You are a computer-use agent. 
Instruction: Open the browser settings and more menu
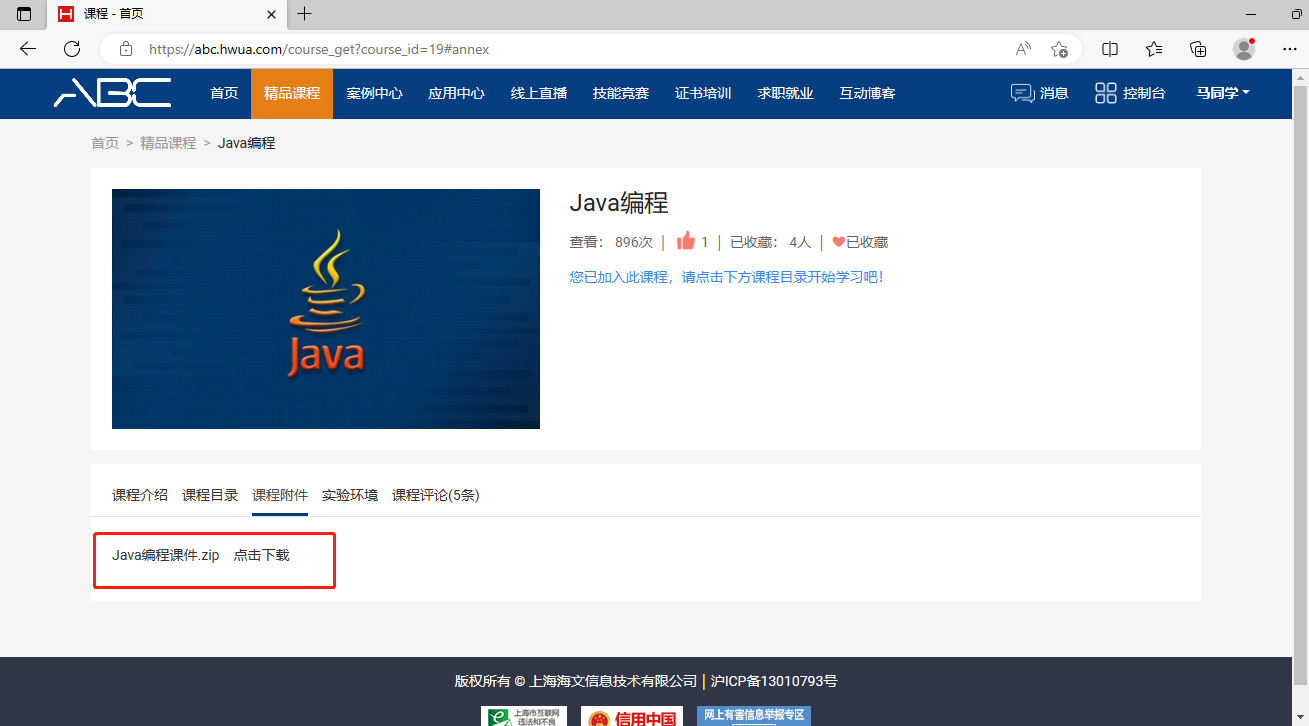1289,49
